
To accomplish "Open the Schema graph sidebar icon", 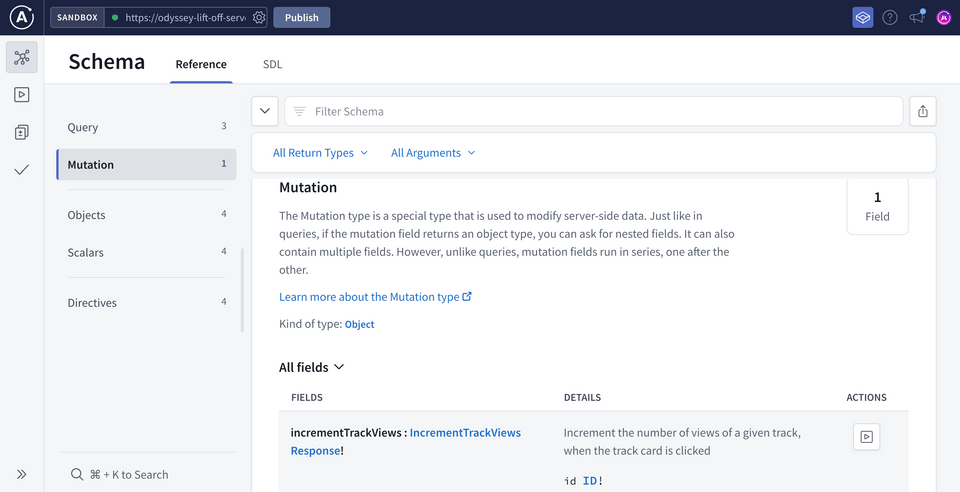I will (x=22, y=58).
